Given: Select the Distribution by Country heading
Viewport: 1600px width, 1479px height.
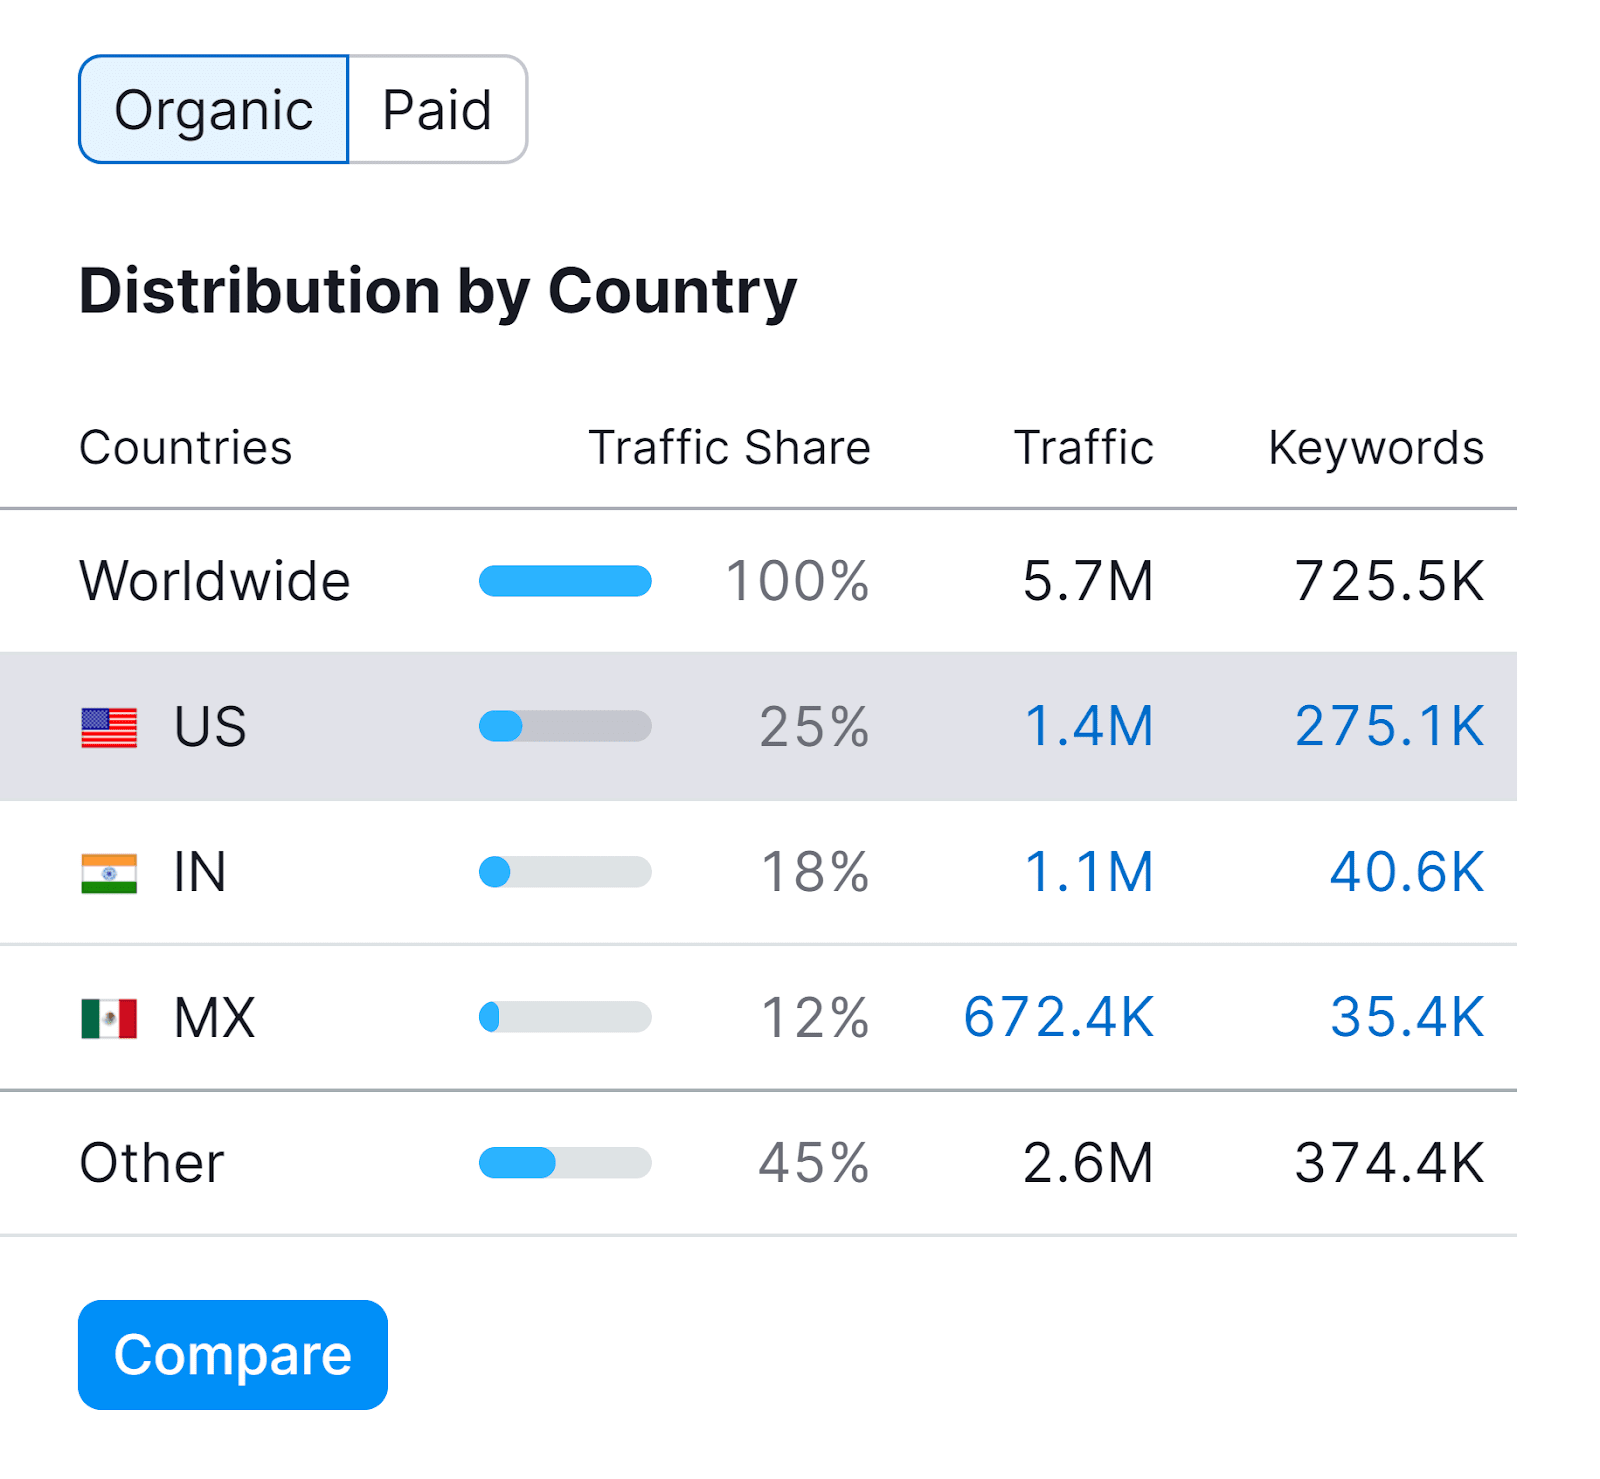Looking at the screenshot, I should (437, 291).
